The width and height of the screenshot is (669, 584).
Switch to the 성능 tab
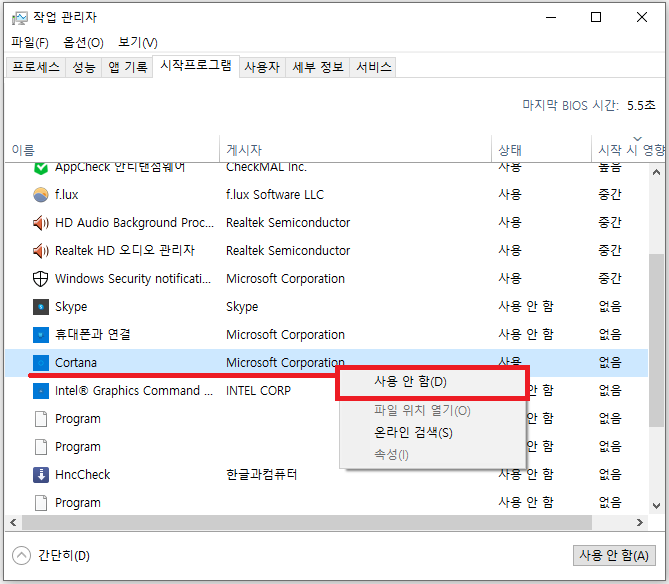coord(84,67)
